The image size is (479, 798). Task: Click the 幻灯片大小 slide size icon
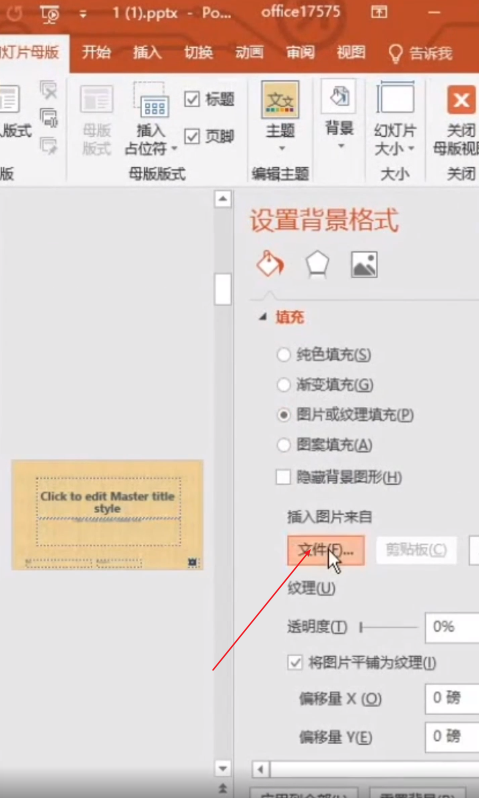click(x=395, y=97)
